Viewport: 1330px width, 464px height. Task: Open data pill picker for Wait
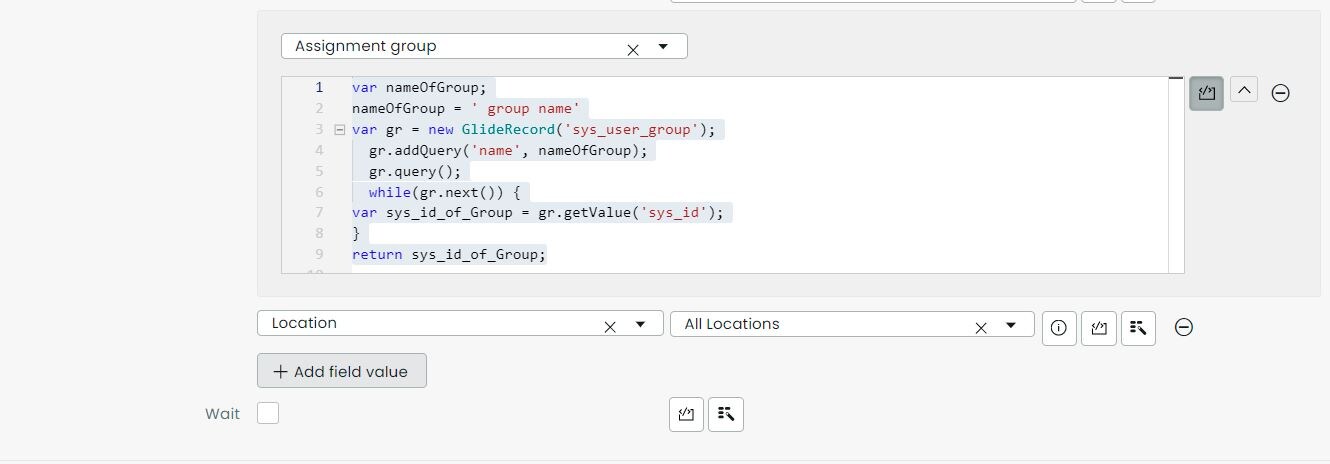[726, 414]
